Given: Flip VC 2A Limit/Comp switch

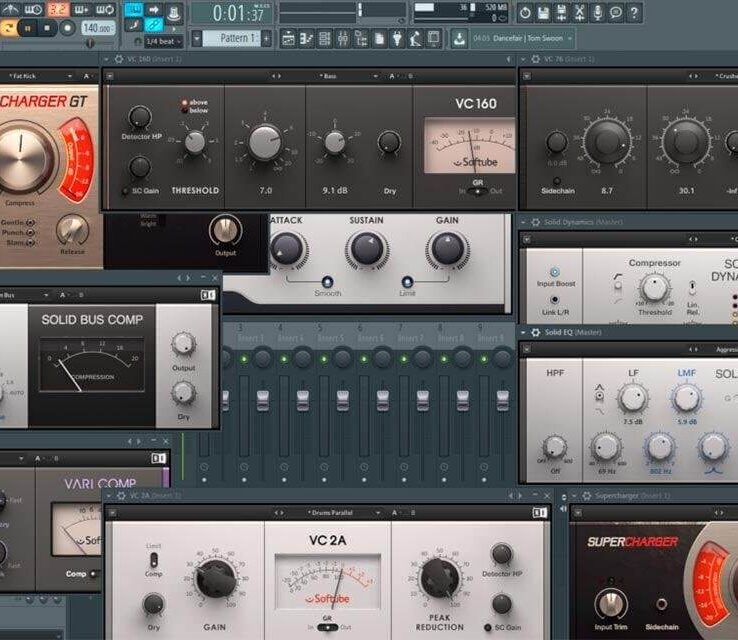Looking at the screenshot, I should tap(153, 560).
